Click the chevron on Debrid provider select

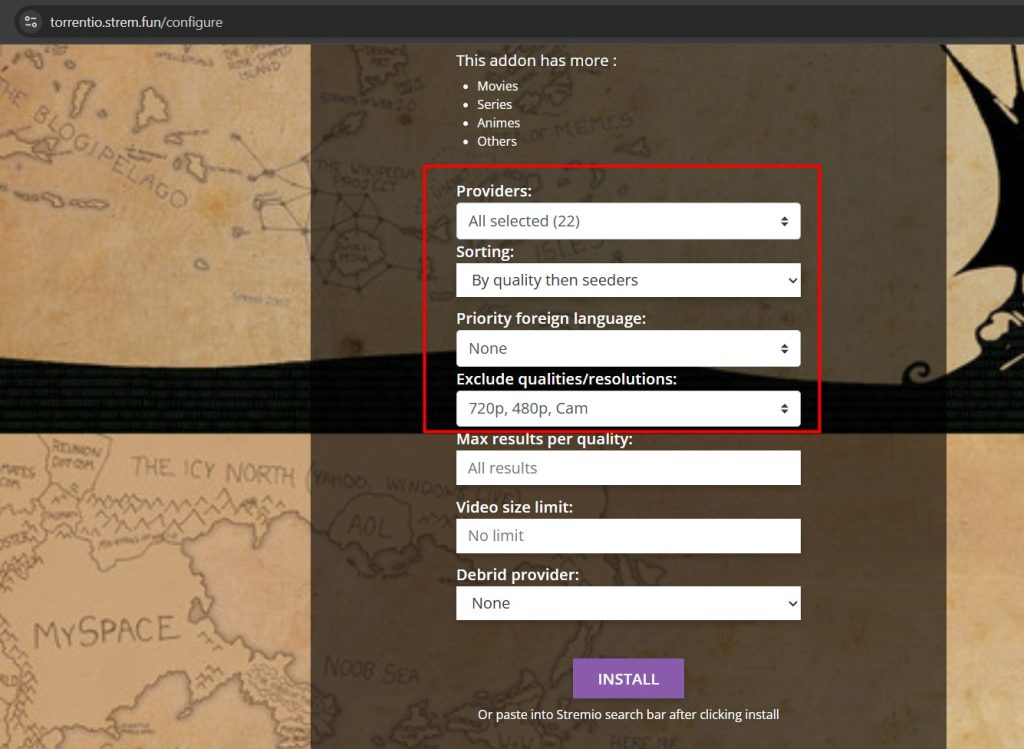click(792, 604)
